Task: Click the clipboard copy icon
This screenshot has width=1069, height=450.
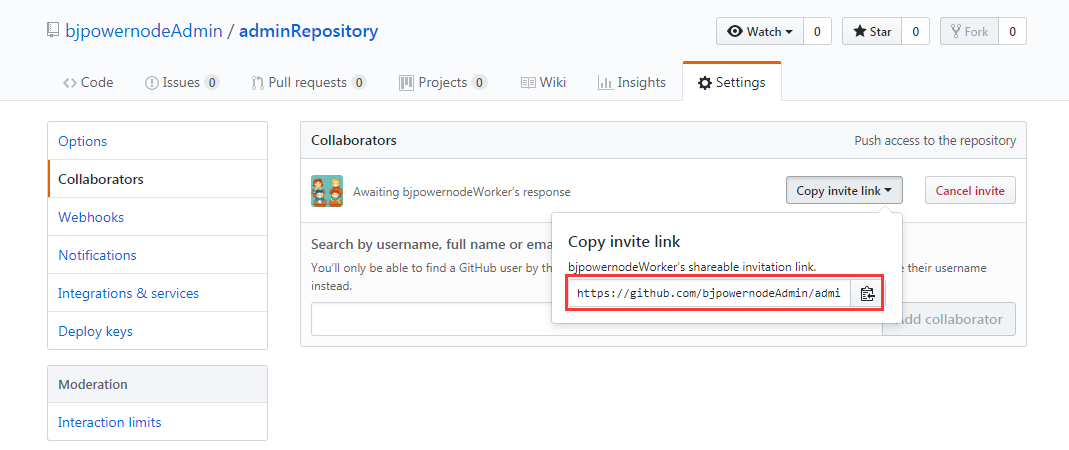Action: (867, 294)
